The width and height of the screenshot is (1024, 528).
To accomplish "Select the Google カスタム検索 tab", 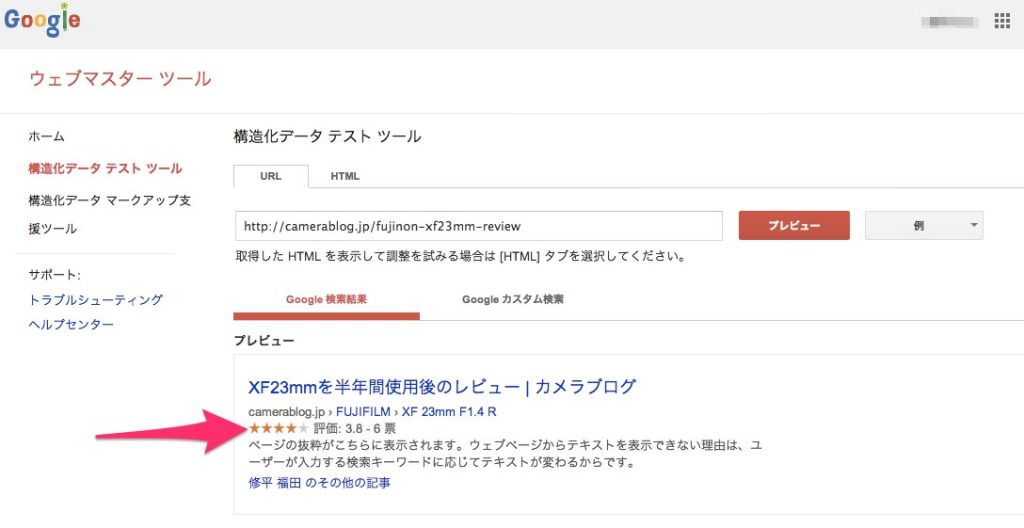I will pyautogui.click(x=513, y=300).
